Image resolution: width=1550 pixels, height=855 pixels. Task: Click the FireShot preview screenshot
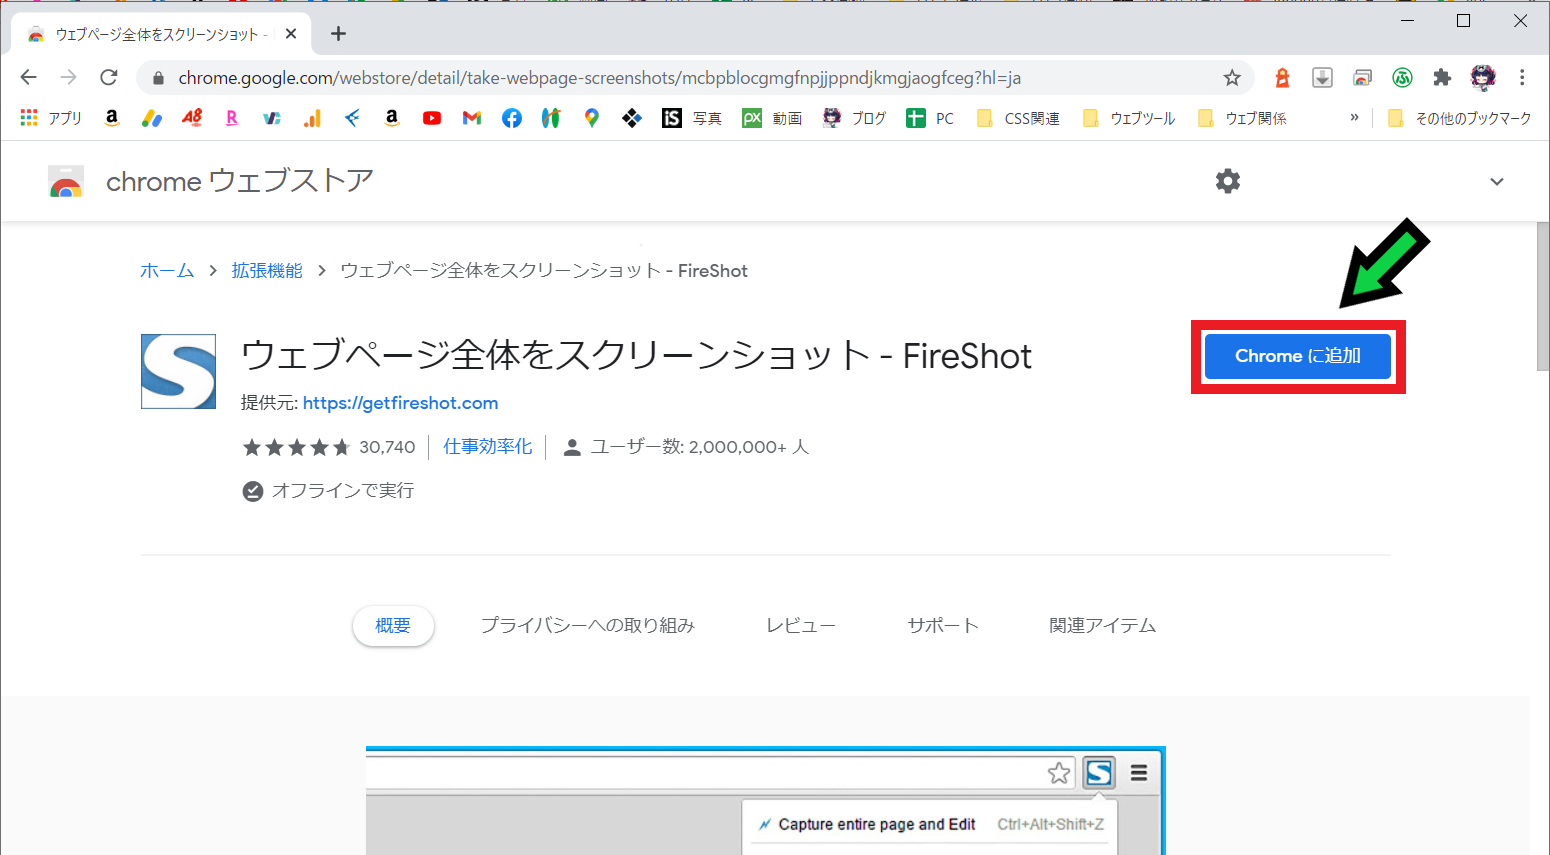(765, 800)
